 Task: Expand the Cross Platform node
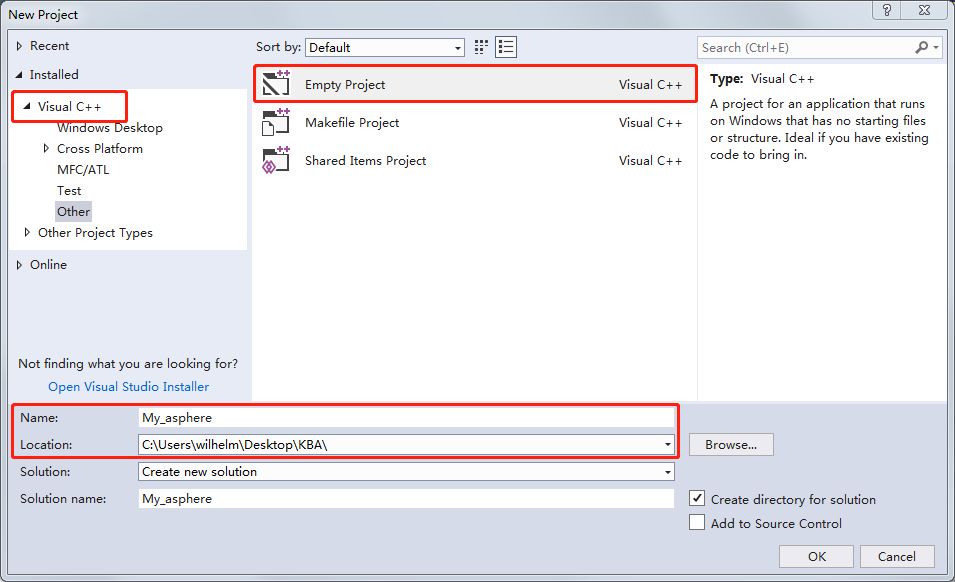46,149
